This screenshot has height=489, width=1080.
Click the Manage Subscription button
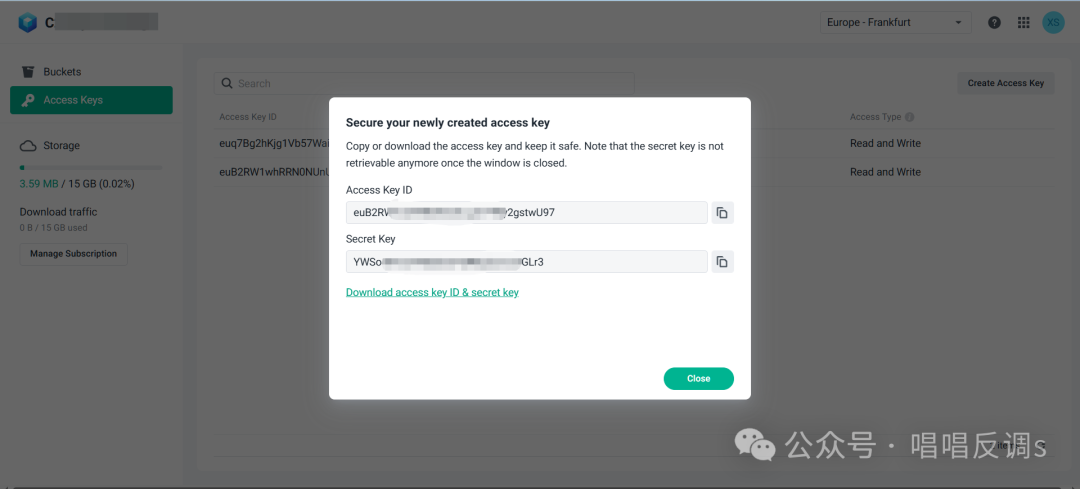click(x=73, y=254)
